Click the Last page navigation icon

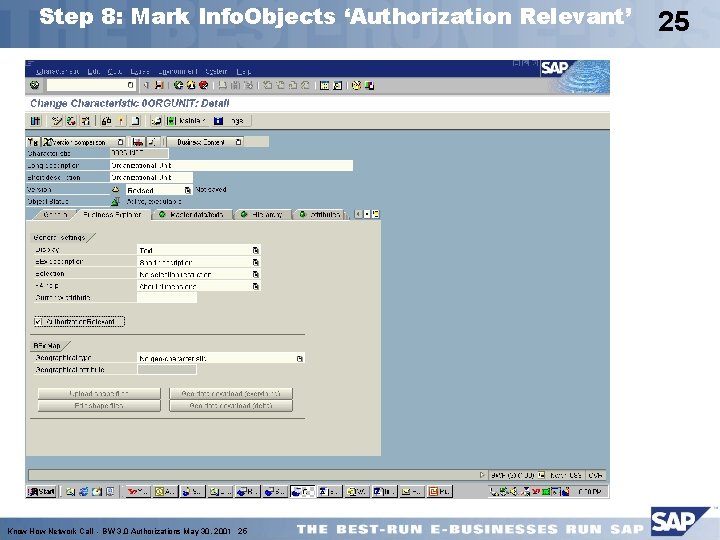[305, 85]
